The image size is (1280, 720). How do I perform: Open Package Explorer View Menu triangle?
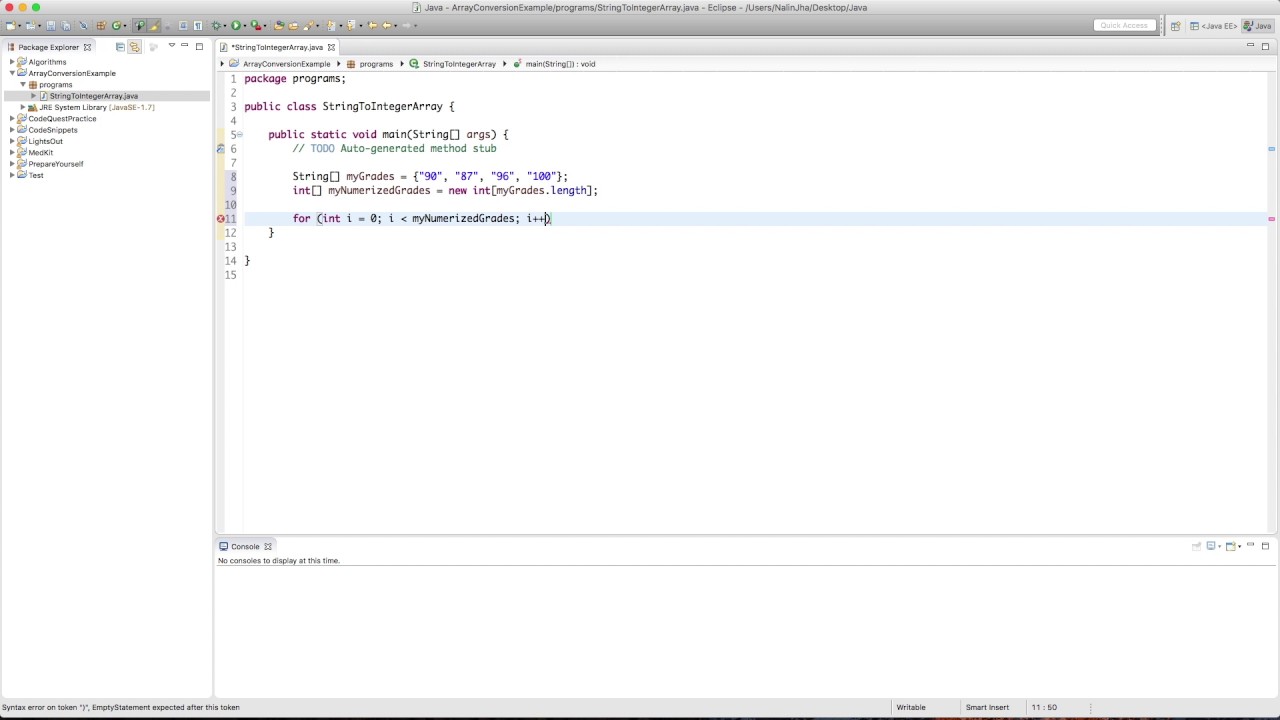171,46
